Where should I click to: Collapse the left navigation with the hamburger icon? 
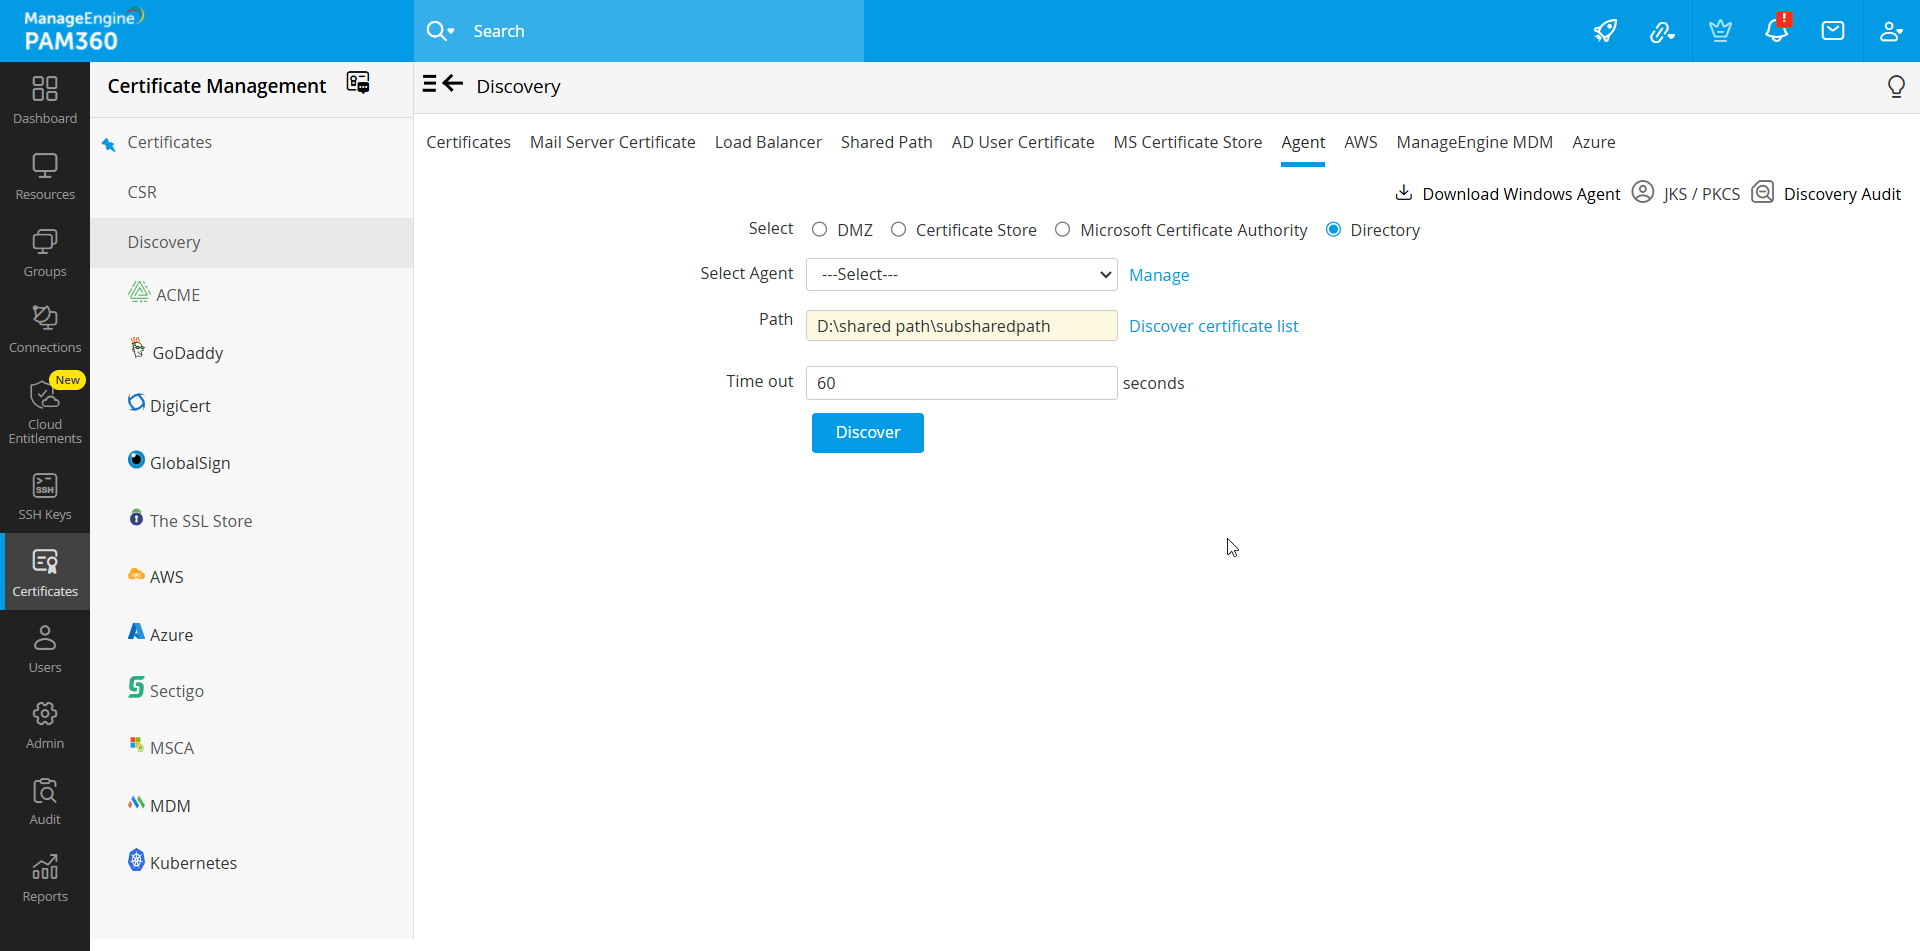pyautogui.click(x=430, y=84)
